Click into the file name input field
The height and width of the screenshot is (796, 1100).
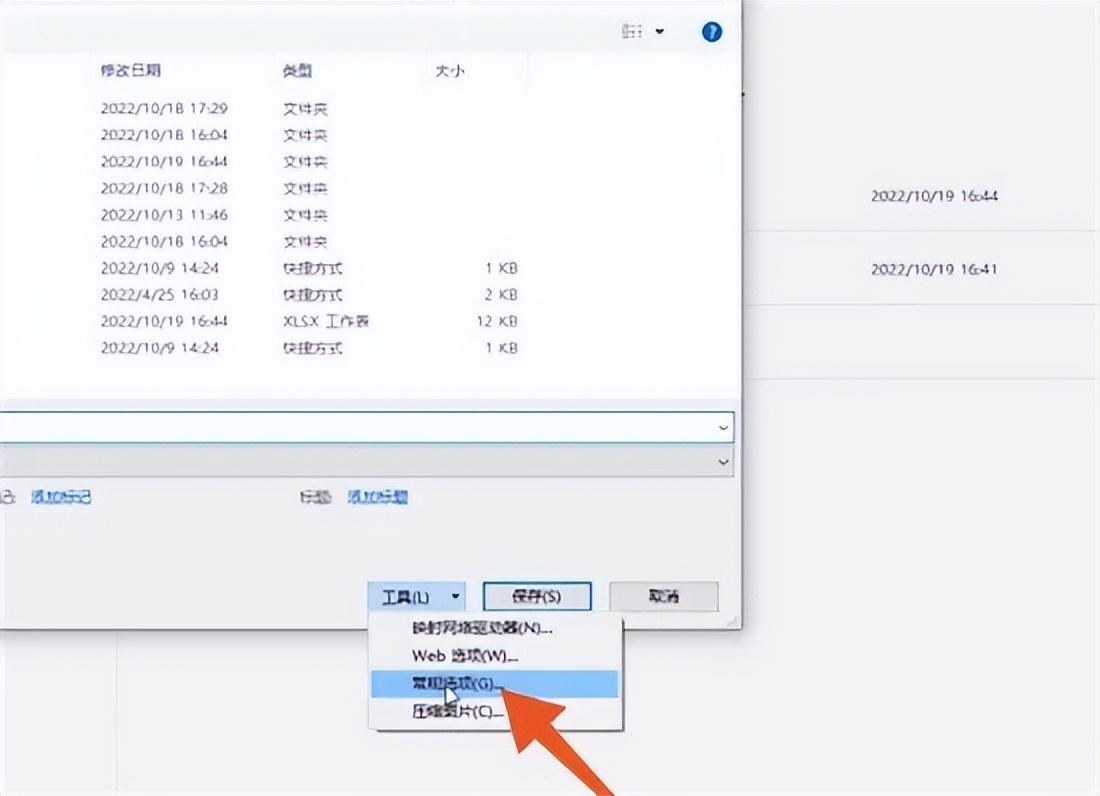[x=356, y=427]
